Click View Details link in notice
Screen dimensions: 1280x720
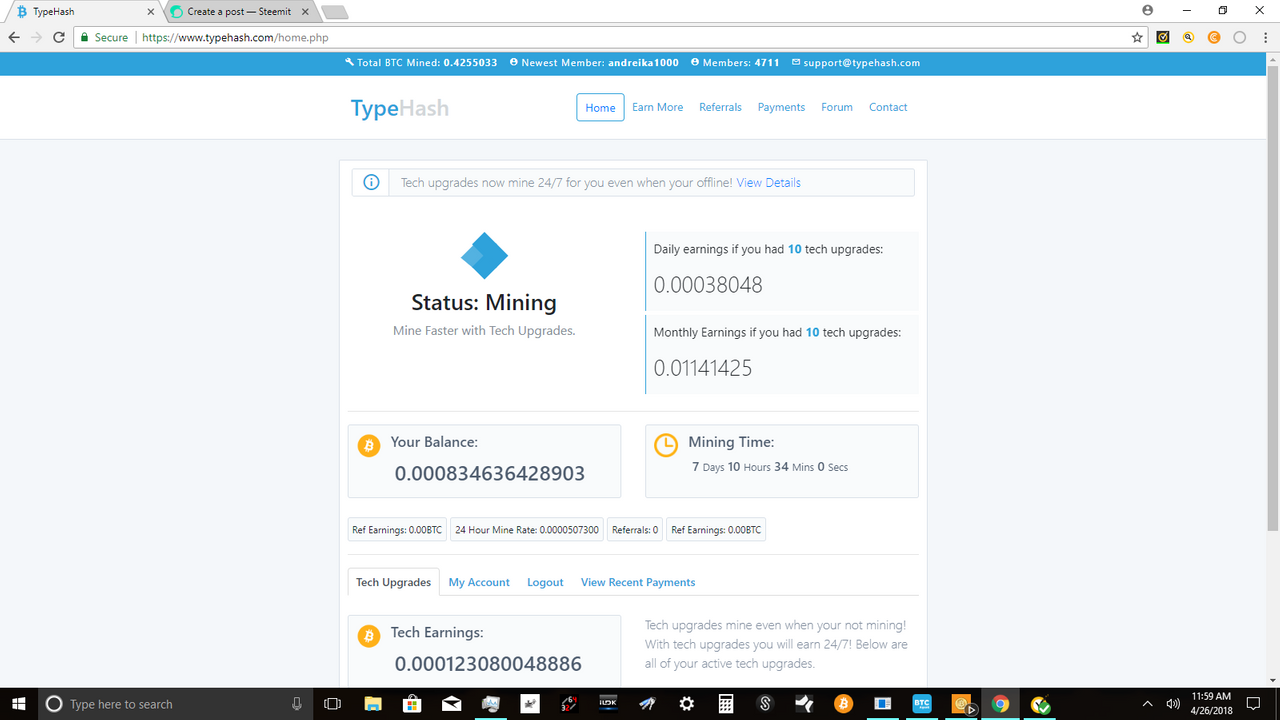click(x=768, y=183)
